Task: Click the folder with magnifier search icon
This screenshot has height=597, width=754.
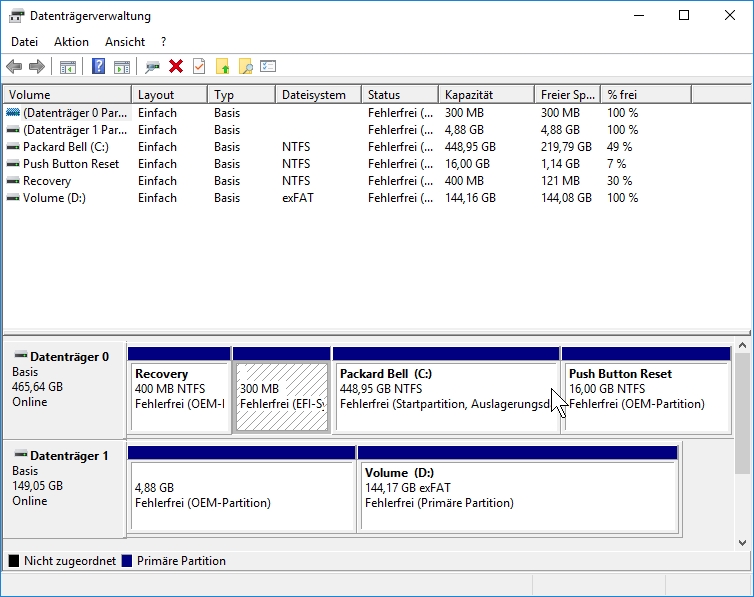Action: [x=246, y=66]
